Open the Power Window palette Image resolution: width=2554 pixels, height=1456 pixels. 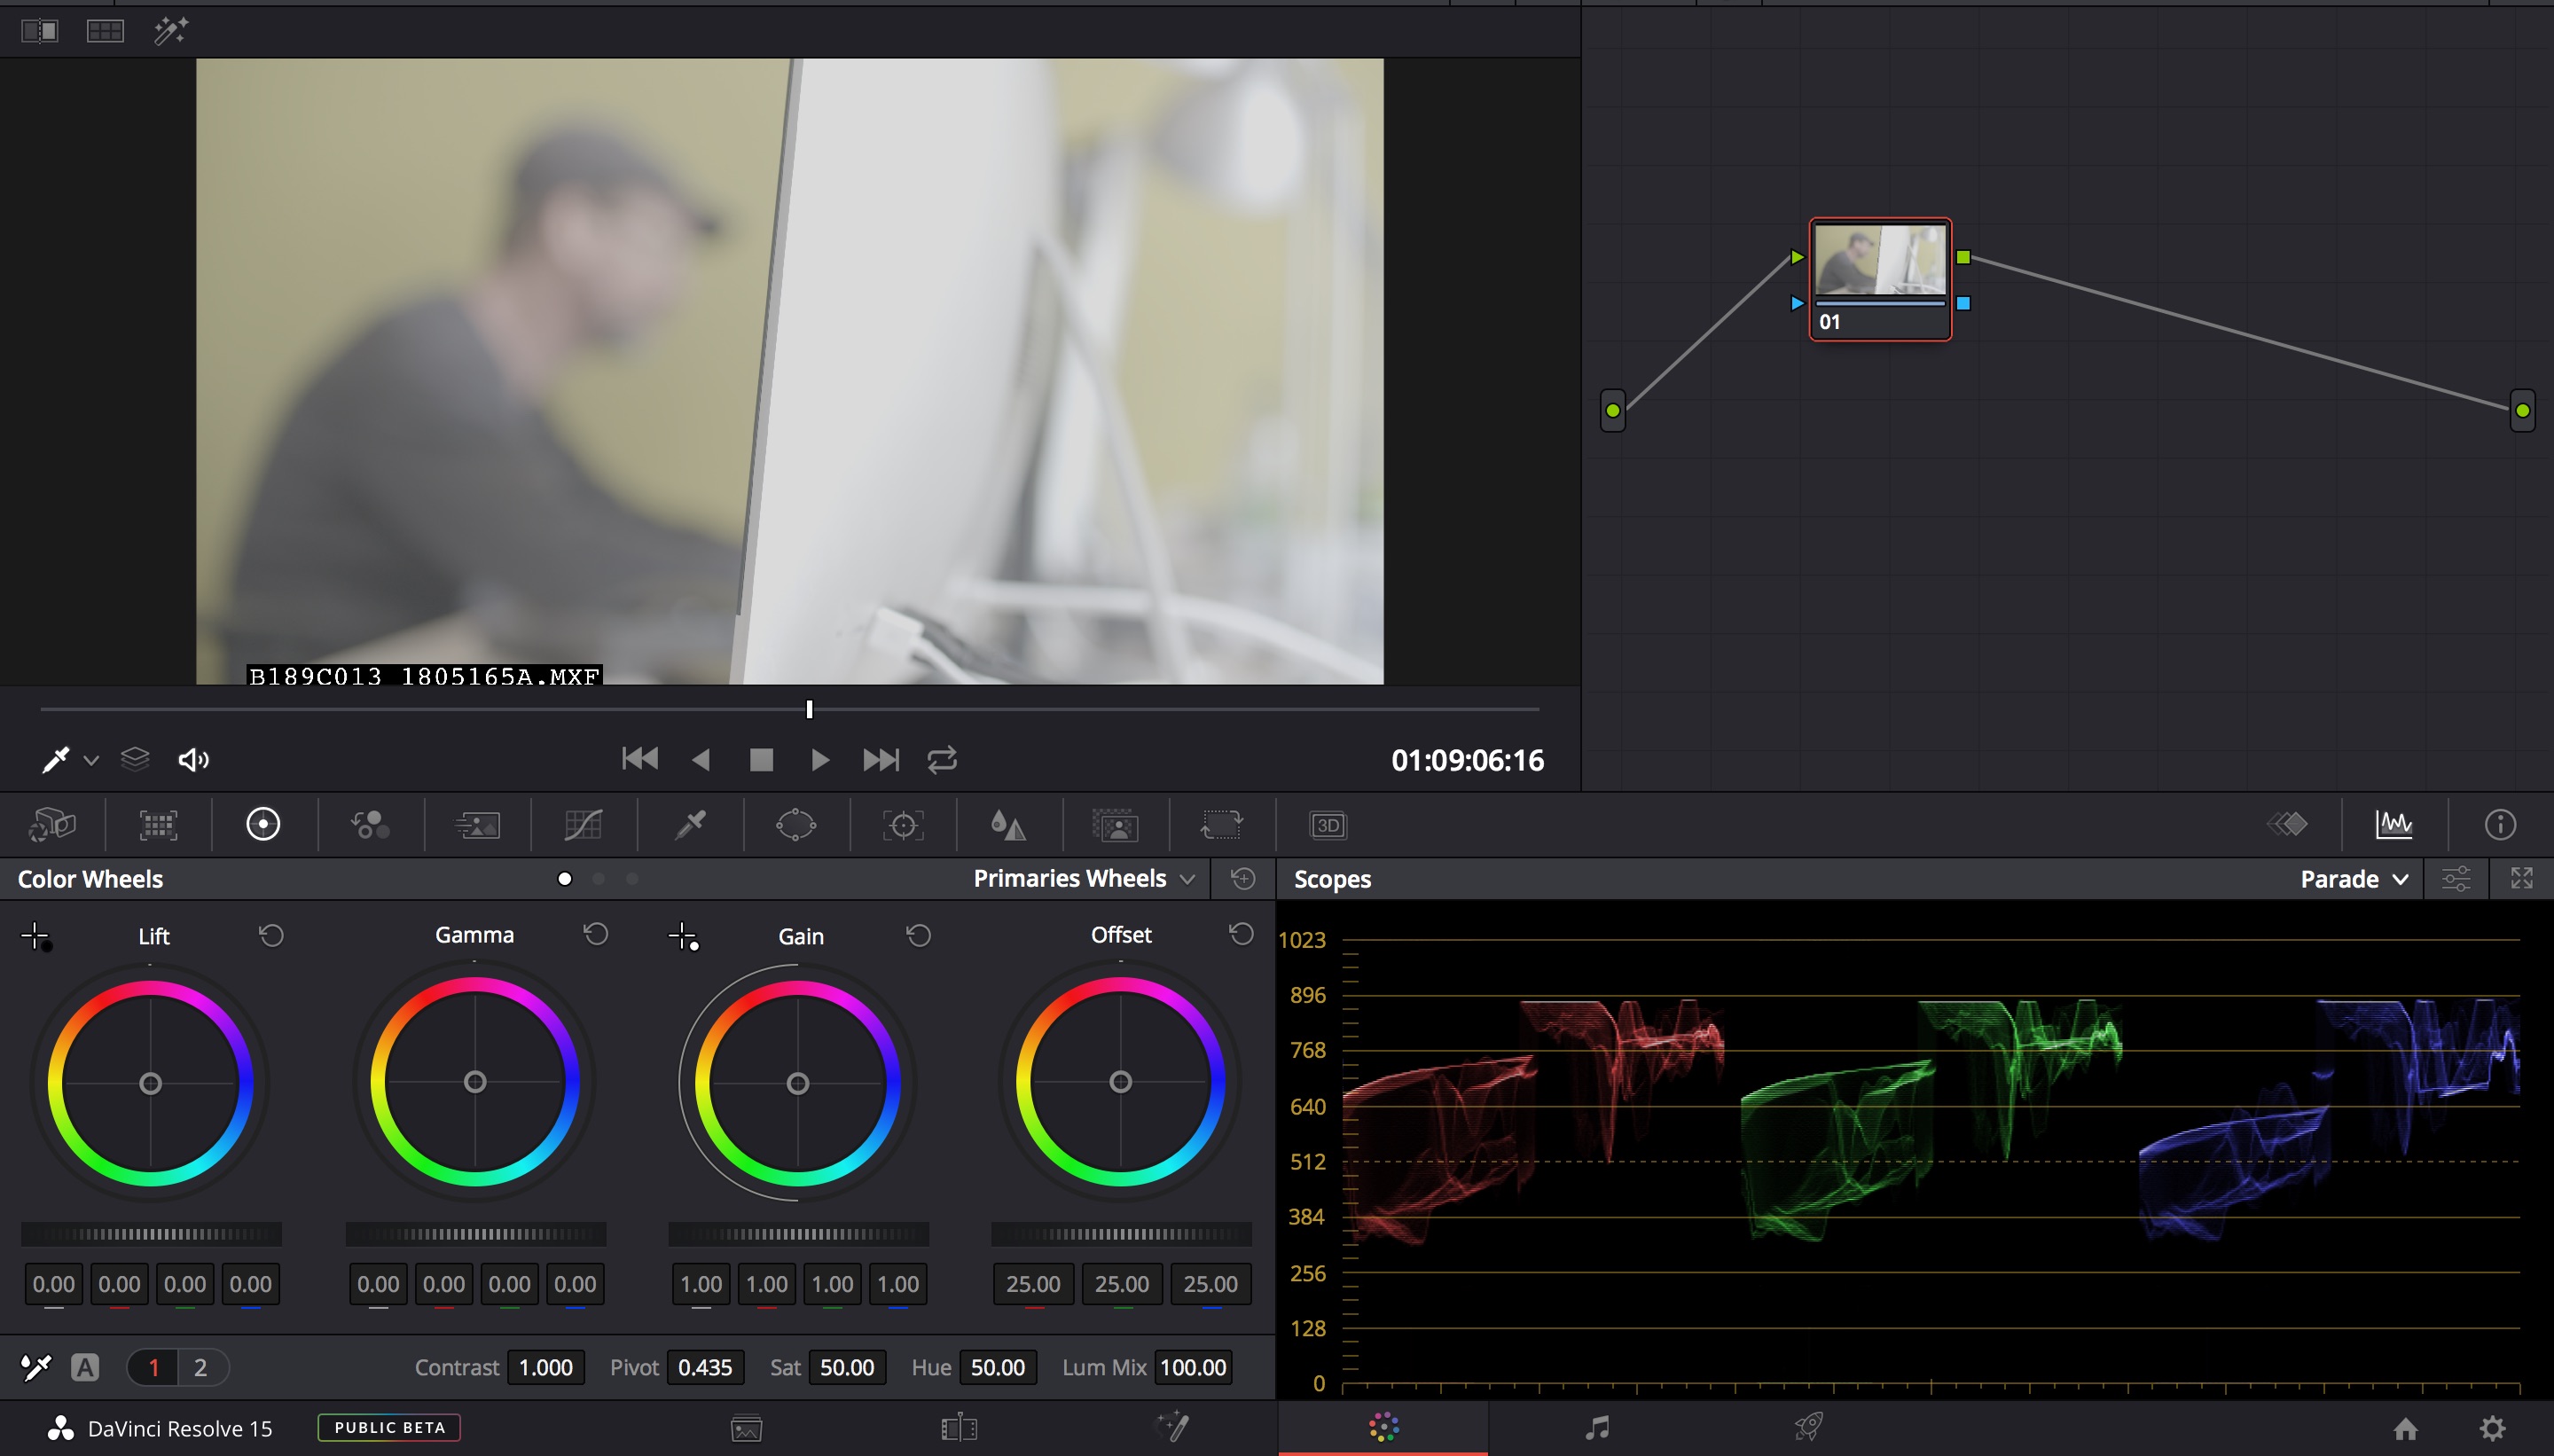coord(796,825)
